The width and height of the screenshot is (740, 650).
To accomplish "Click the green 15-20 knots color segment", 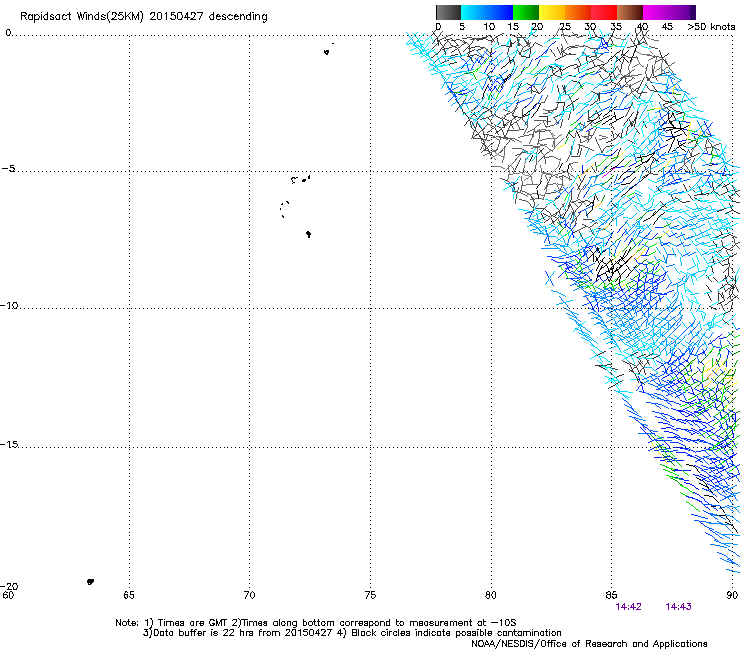I will (526, 12).
